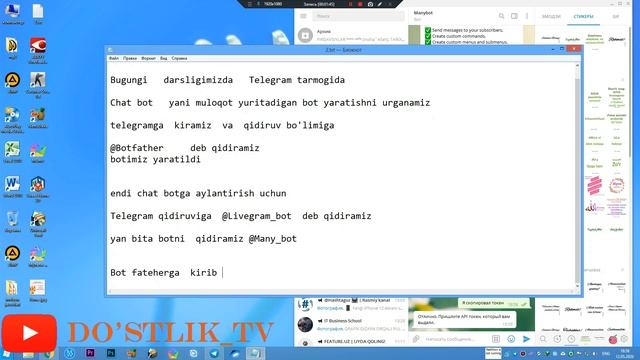Viewport: 640px width, 360px height.
Task: Click the line with '@Livegram_bot' in Notepad
Action: [x=241, y=216]
